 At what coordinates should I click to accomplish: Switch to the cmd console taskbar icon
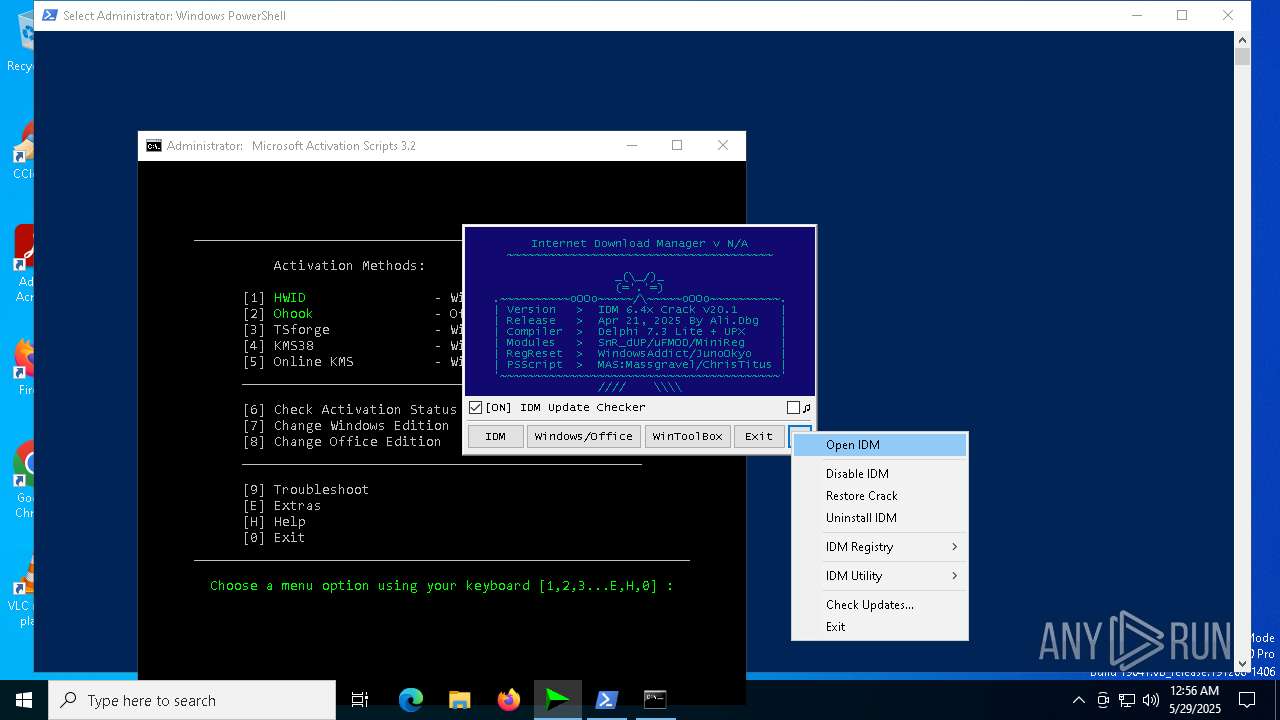tap(655, 700)
